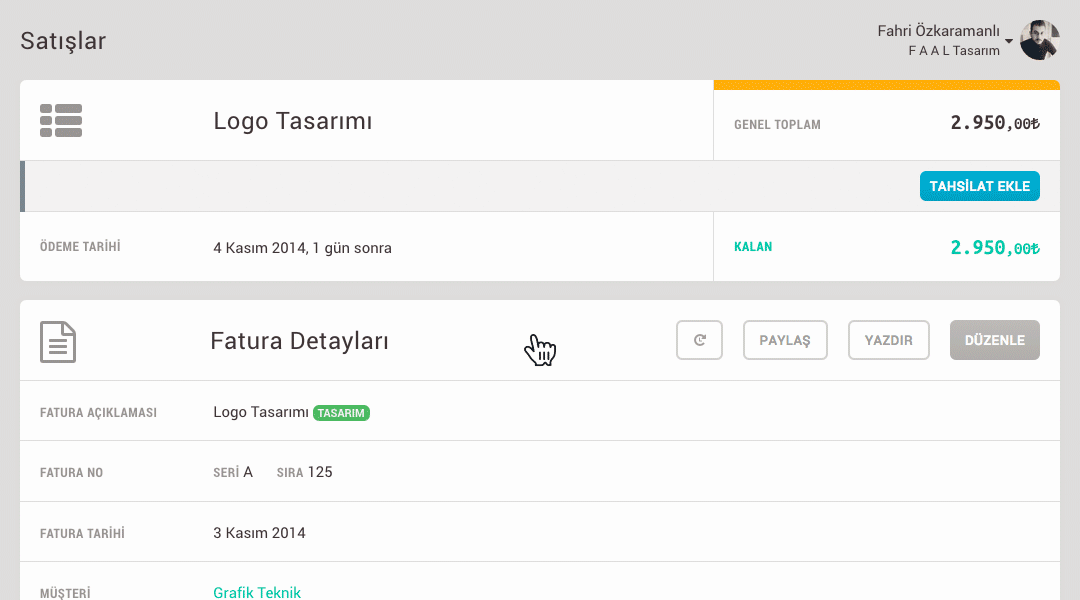Click the green Kalan 2.950,00 amount
The height and width of the screenshot is (600, 1080).
pos(994,247)
